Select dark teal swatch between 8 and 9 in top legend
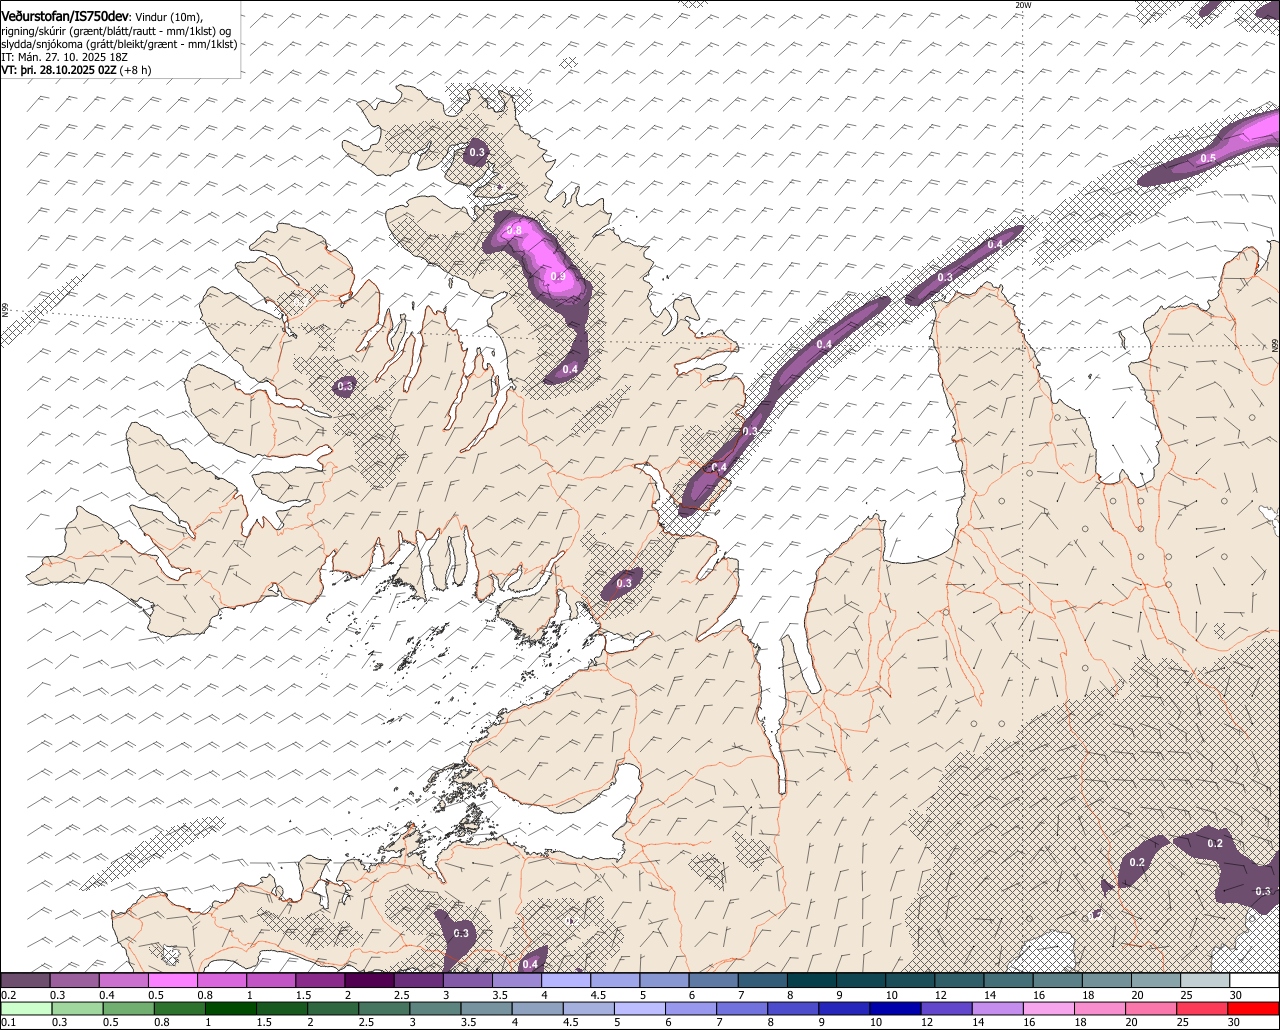Viewport: 1280px width, 1030px height. click(812, 980)
